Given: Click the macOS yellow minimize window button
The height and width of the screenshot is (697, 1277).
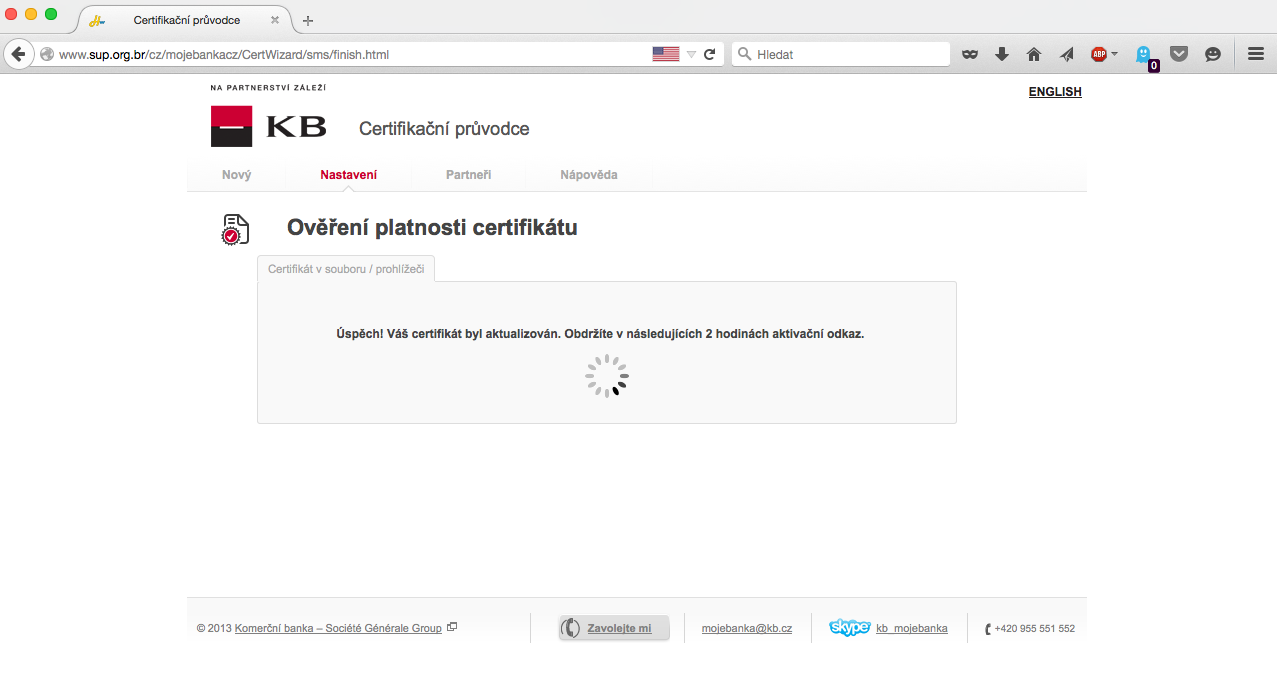Looking at the screenshot, I should coord(31,14).
